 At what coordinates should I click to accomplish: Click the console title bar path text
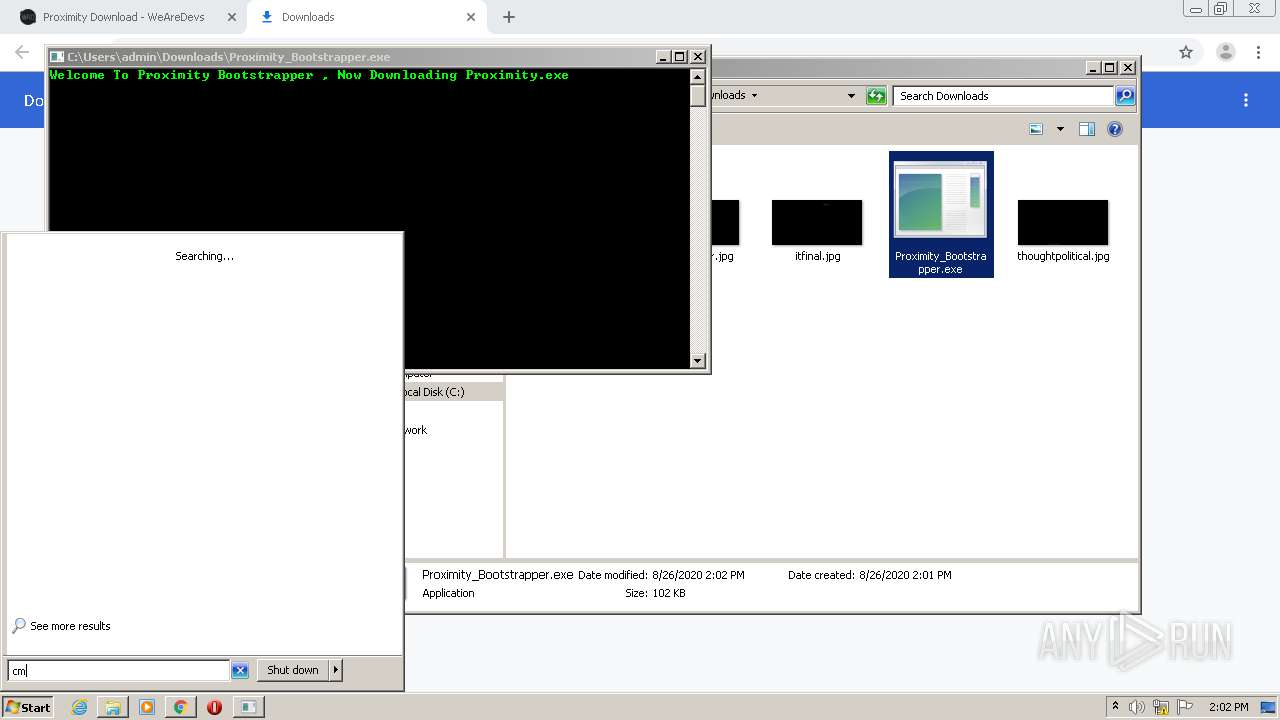pos(229,57)
